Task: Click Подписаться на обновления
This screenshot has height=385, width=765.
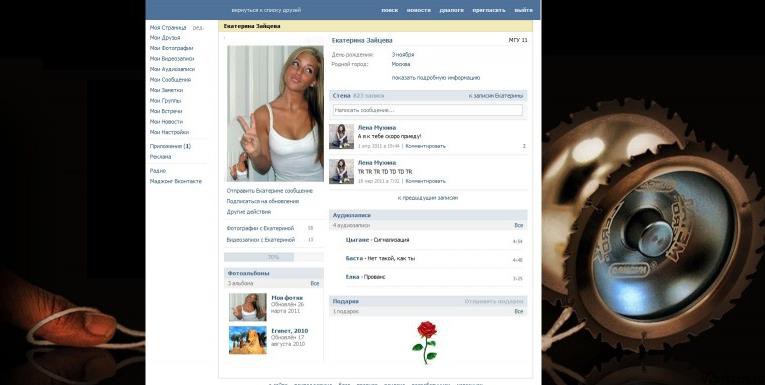Action: [x=262, y=202]
